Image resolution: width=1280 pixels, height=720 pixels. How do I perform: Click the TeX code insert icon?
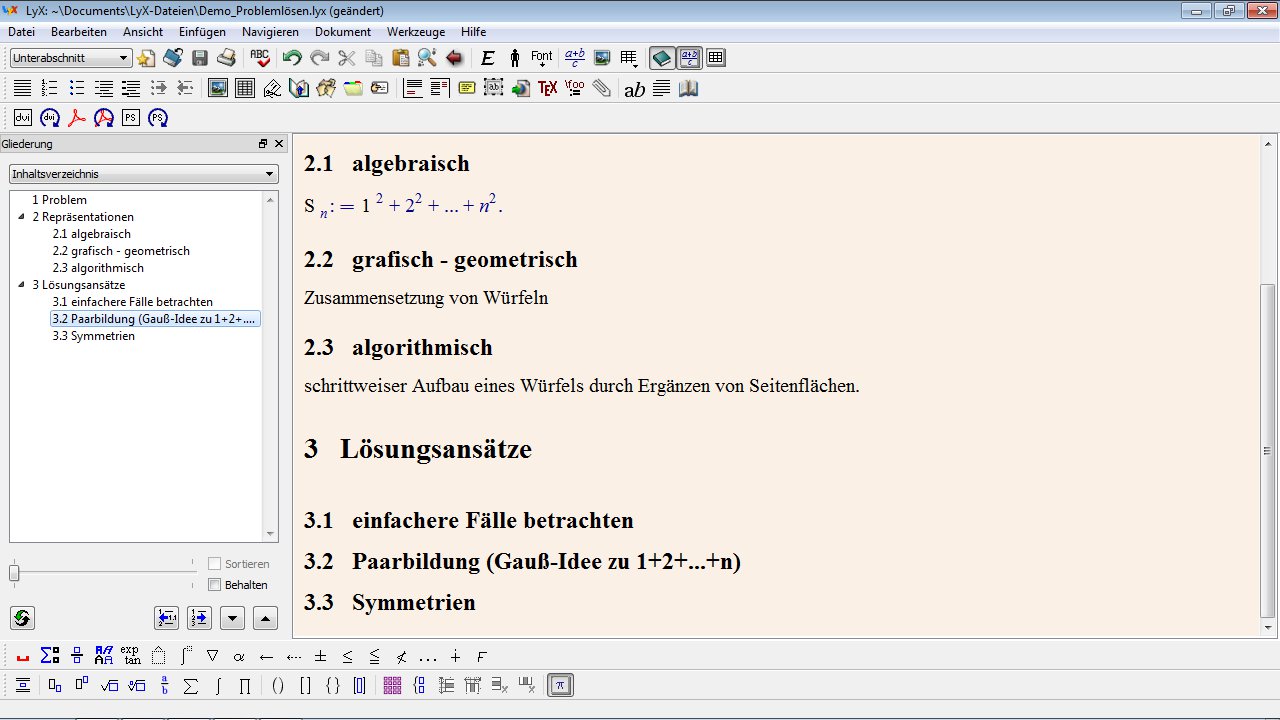(x=547, y=88)
